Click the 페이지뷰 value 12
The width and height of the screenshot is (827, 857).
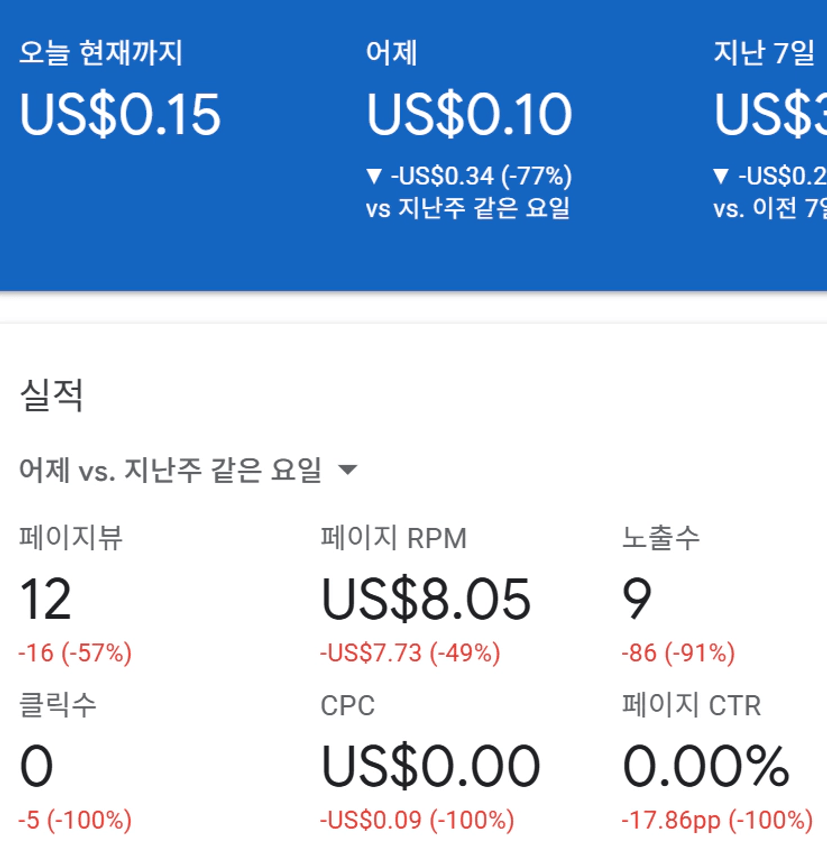(46, 599)
